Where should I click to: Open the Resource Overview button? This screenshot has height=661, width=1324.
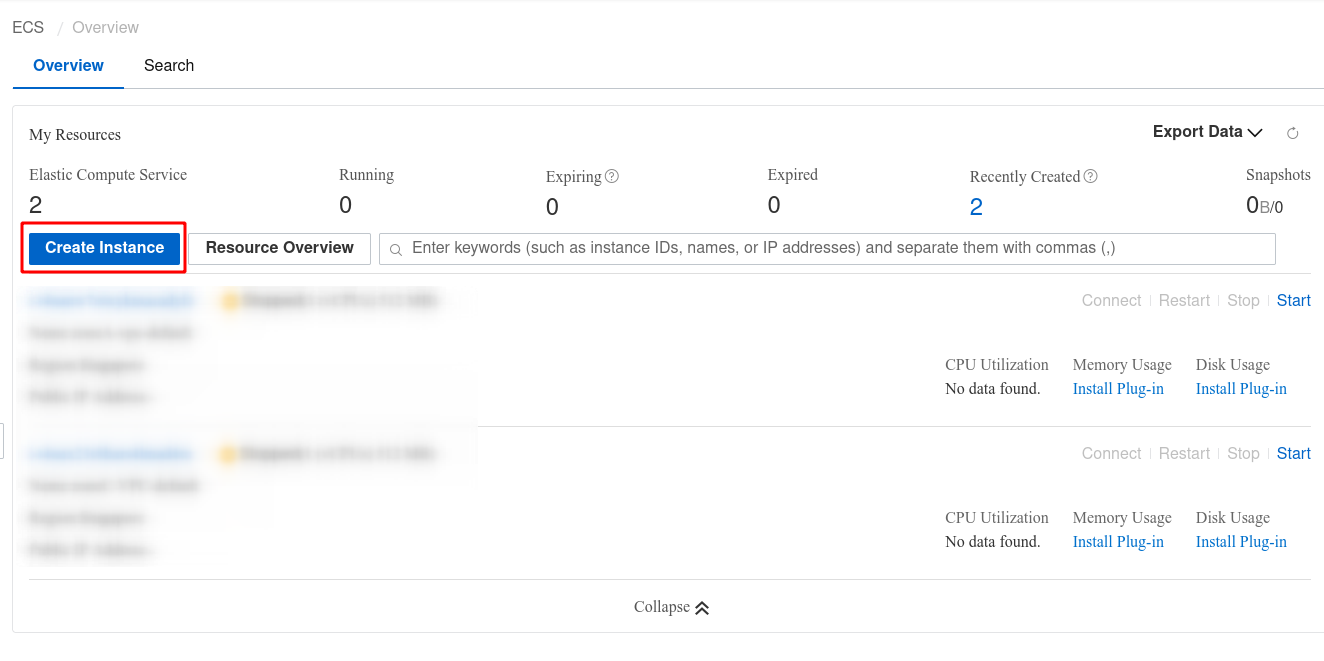tap(279, 248)
